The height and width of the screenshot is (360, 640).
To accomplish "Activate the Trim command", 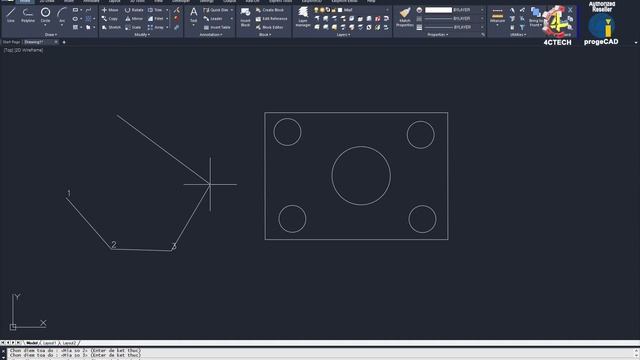I will click(x=155, y=10).
